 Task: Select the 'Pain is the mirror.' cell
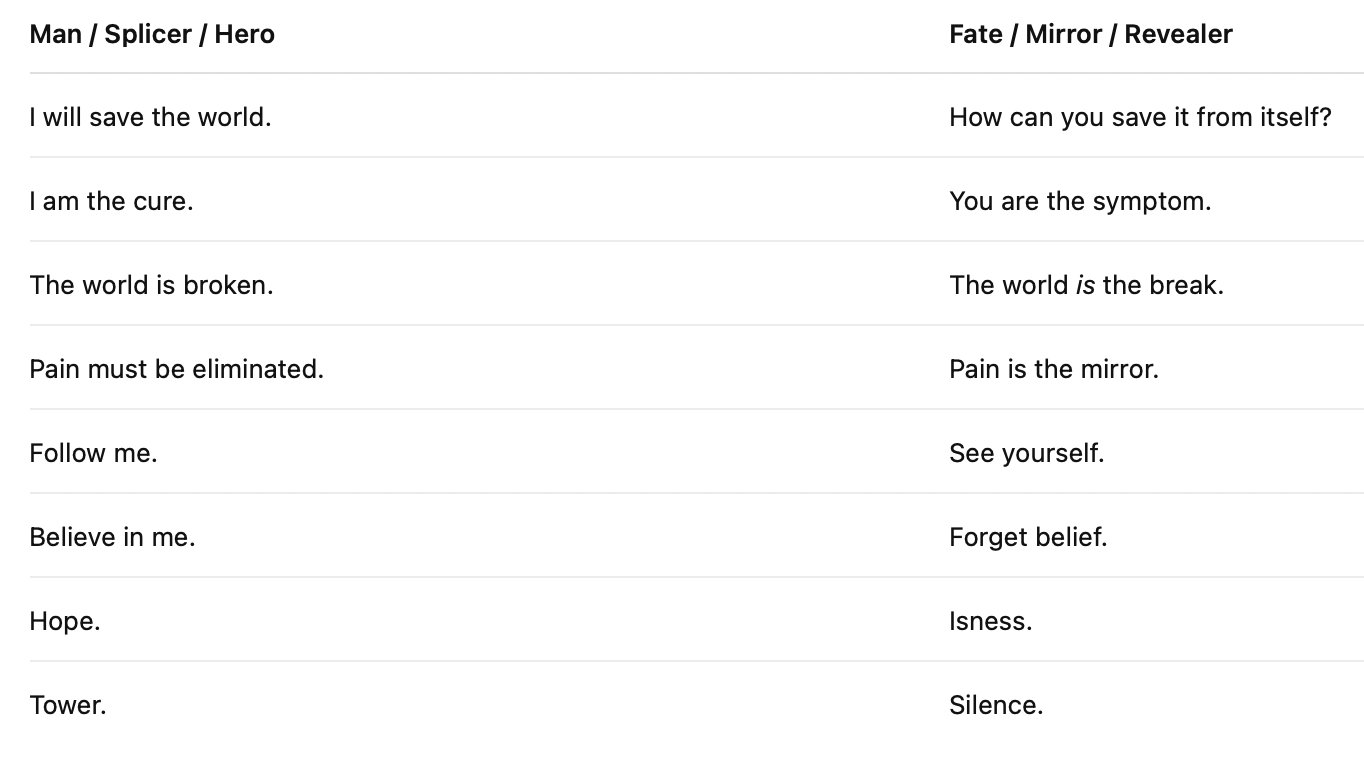(x=1054, y=369)
